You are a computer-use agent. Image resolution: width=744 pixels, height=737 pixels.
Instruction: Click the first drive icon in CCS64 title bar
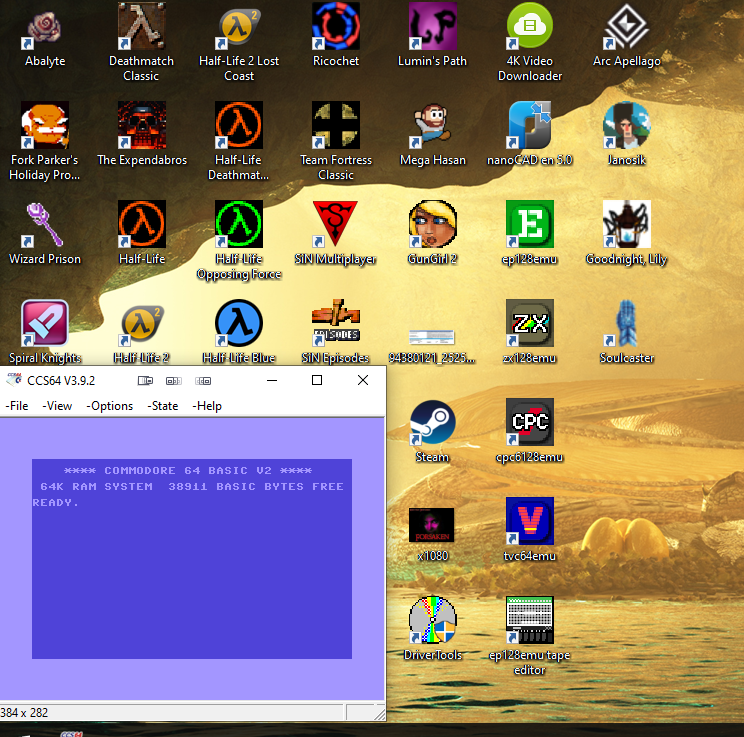[144, 381]
